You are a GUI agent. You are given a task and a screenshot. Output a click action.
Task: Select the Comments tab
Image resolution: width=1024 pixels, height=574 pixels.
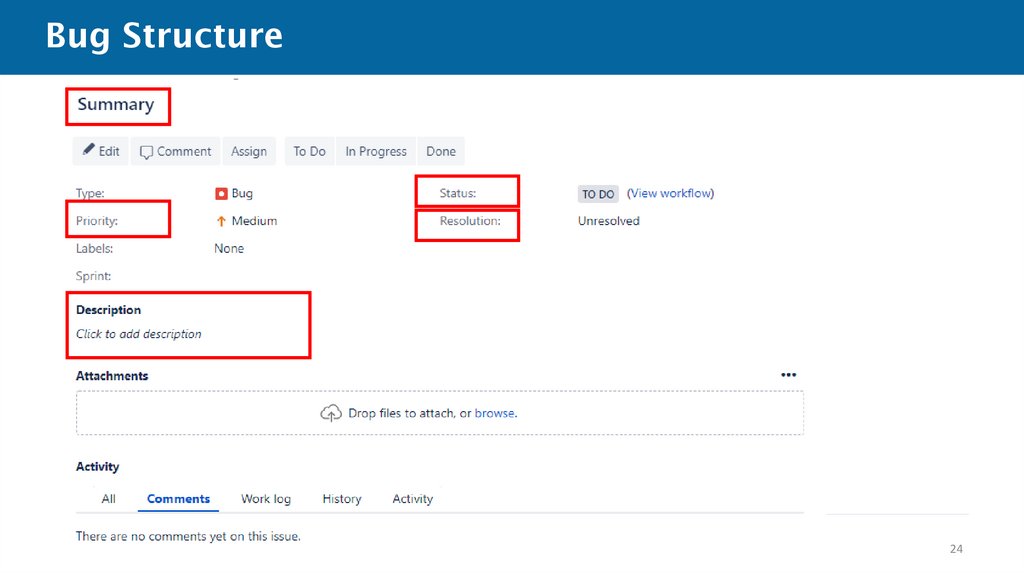click(178, 499)
